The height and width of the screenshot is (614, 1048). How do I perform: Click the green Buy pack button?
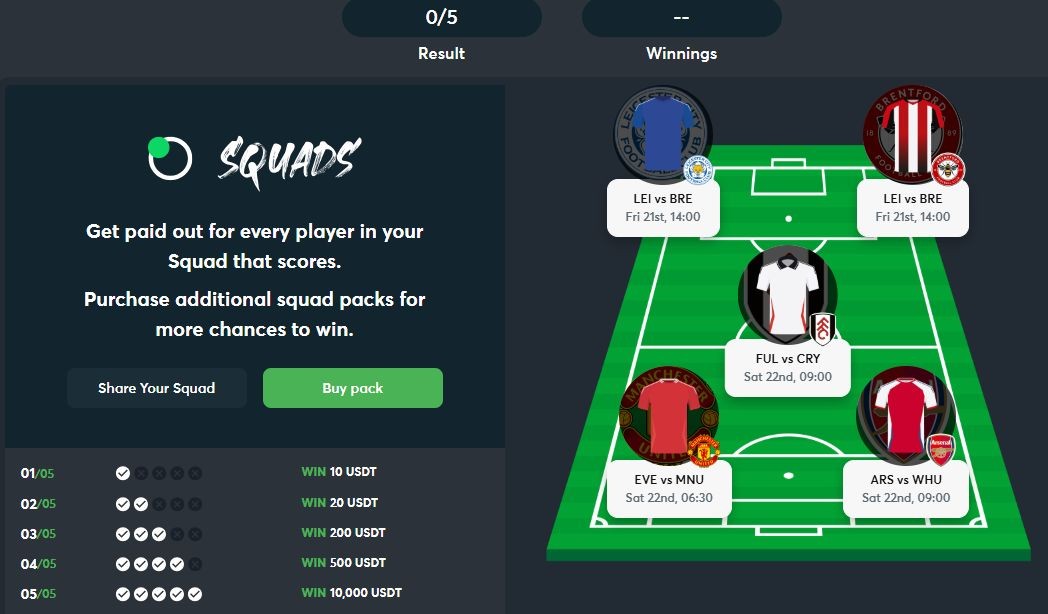click(353, 388)
